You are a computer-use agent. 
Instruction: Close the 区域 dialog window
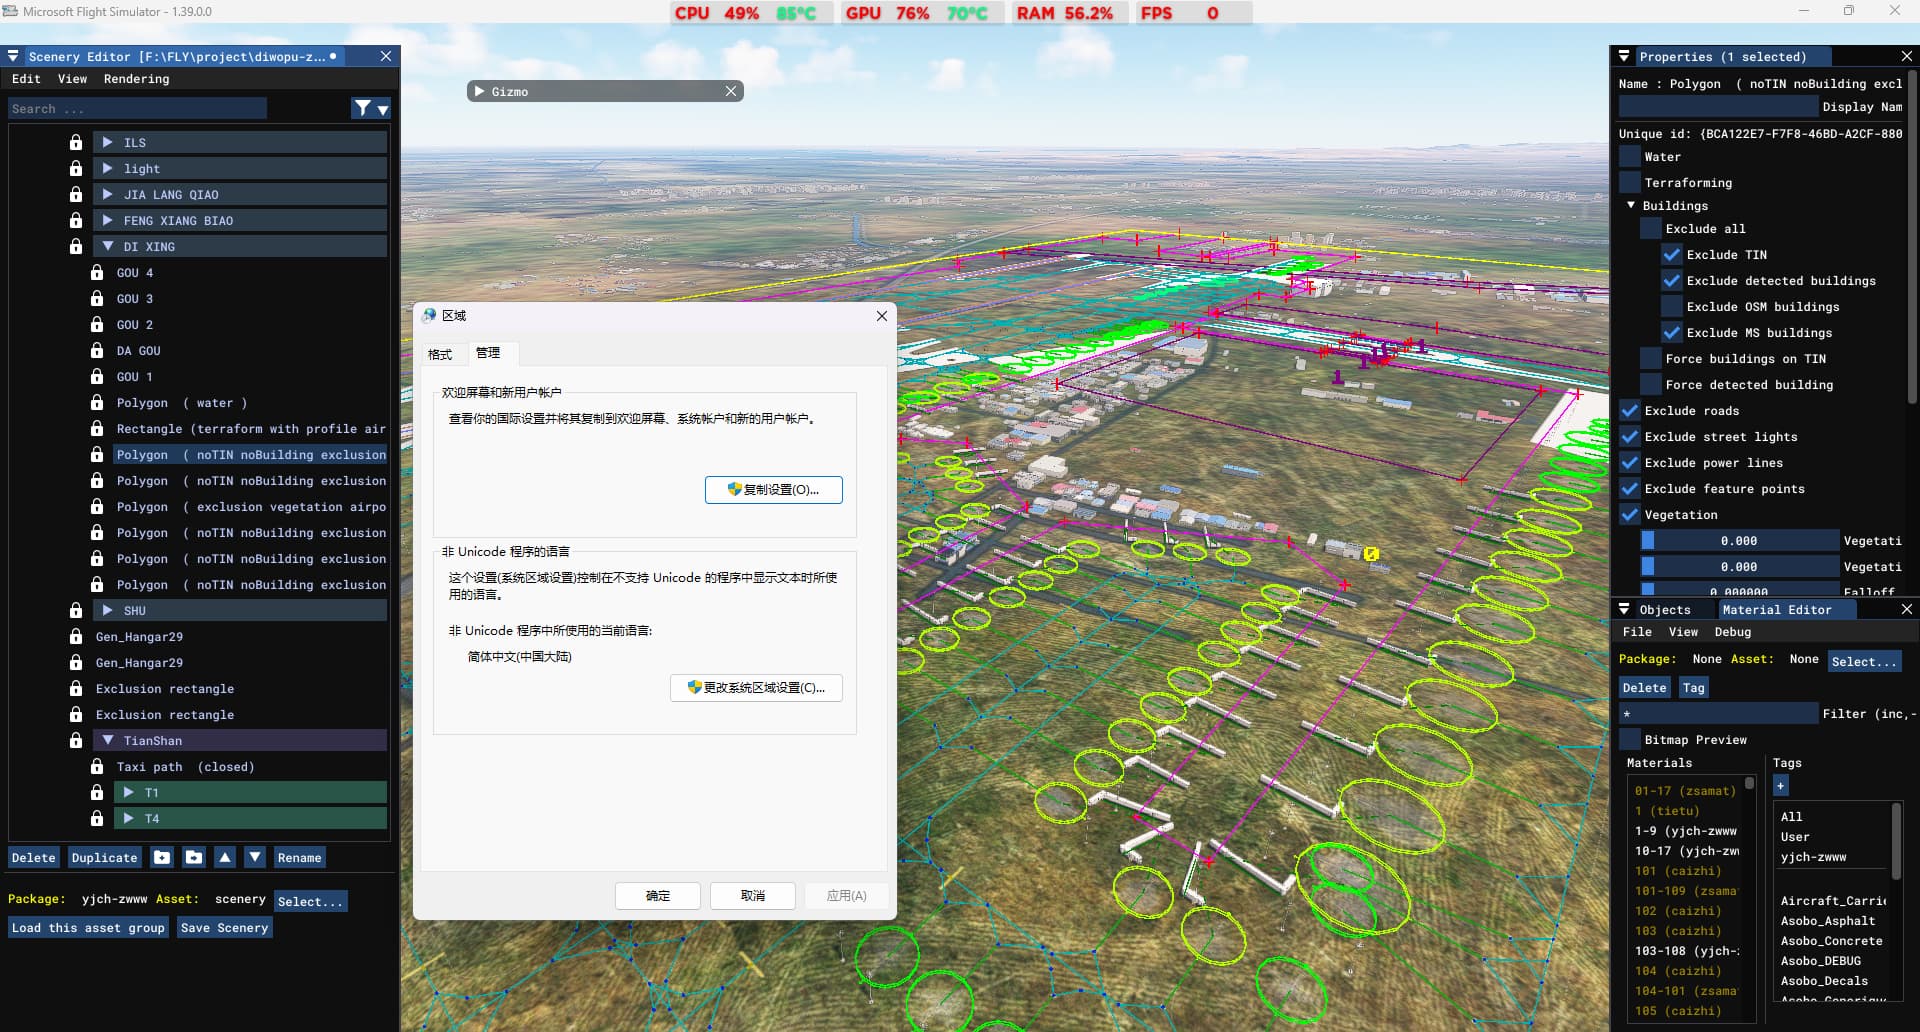coord(881,316)
